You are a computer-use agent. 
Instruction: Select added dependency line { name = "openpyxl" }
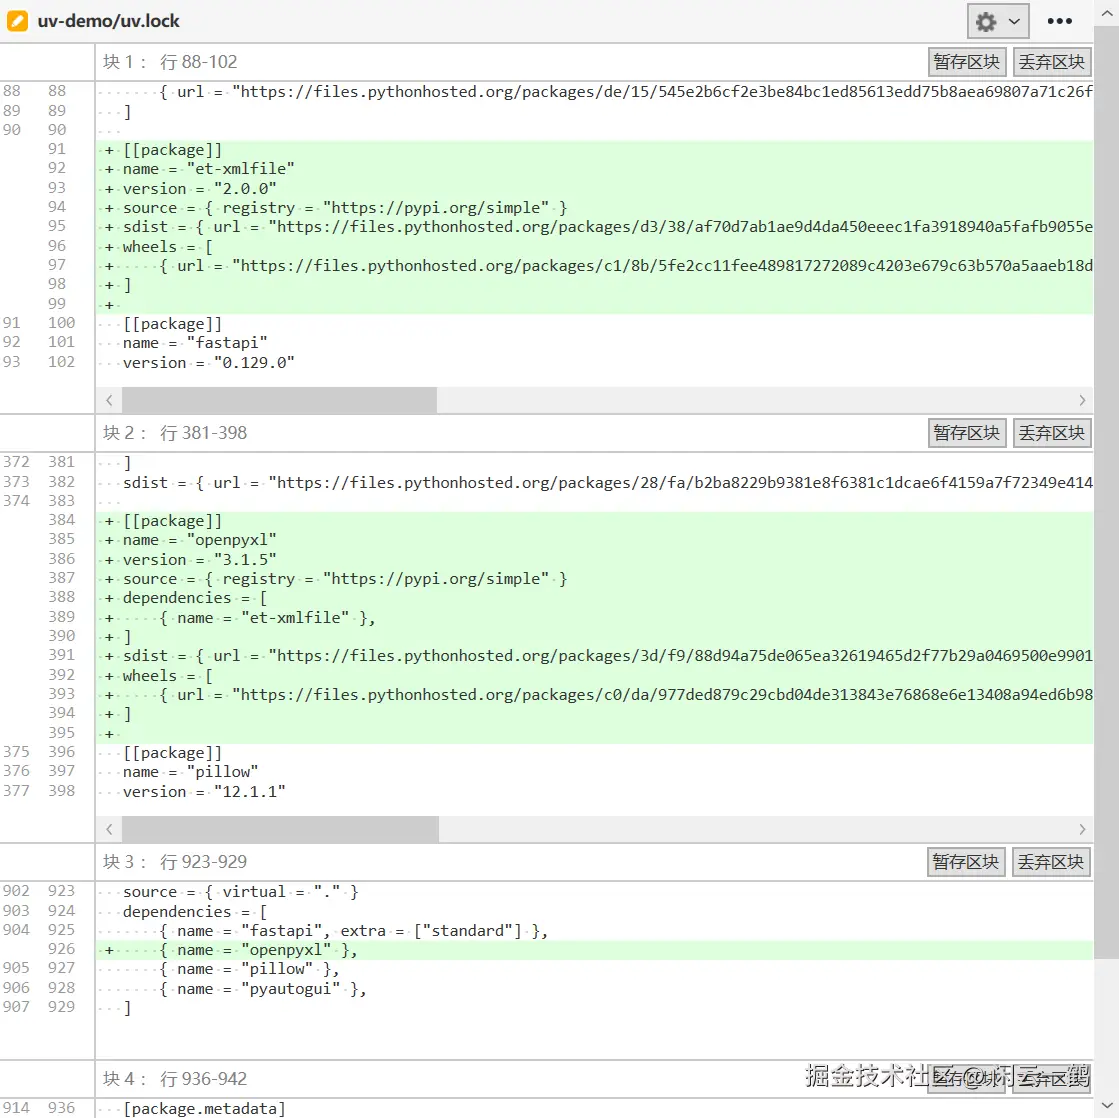coord(594,950)
